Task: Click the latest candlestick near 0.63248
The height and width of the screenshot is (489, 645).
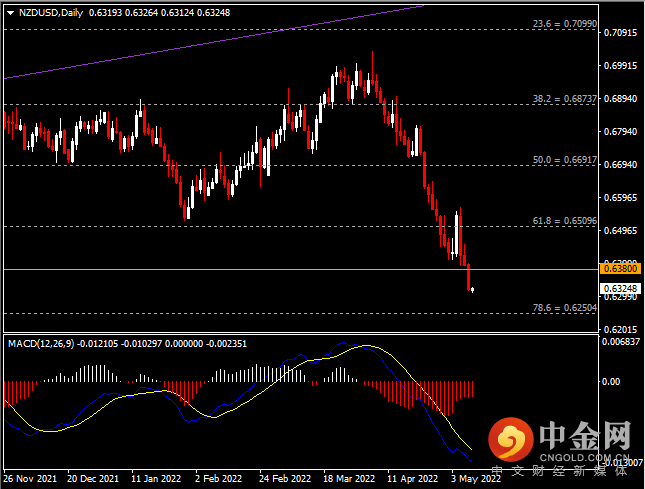Action: click(473, 290)
